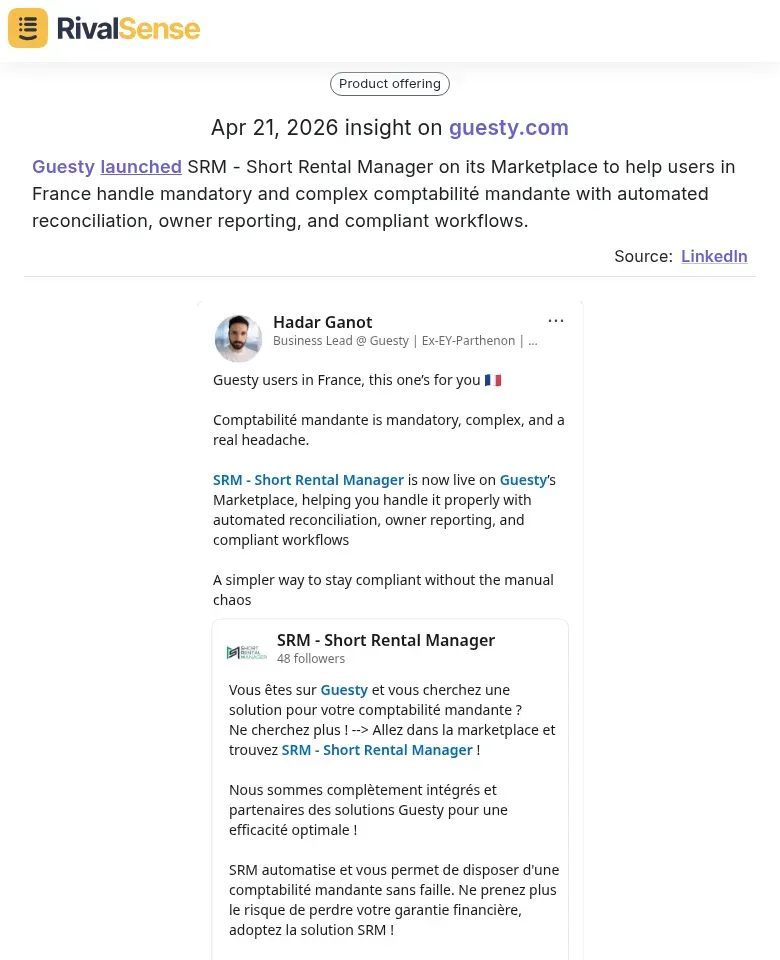Open the LinkedIn source link
Screen dimensions: 780x960
714,256
